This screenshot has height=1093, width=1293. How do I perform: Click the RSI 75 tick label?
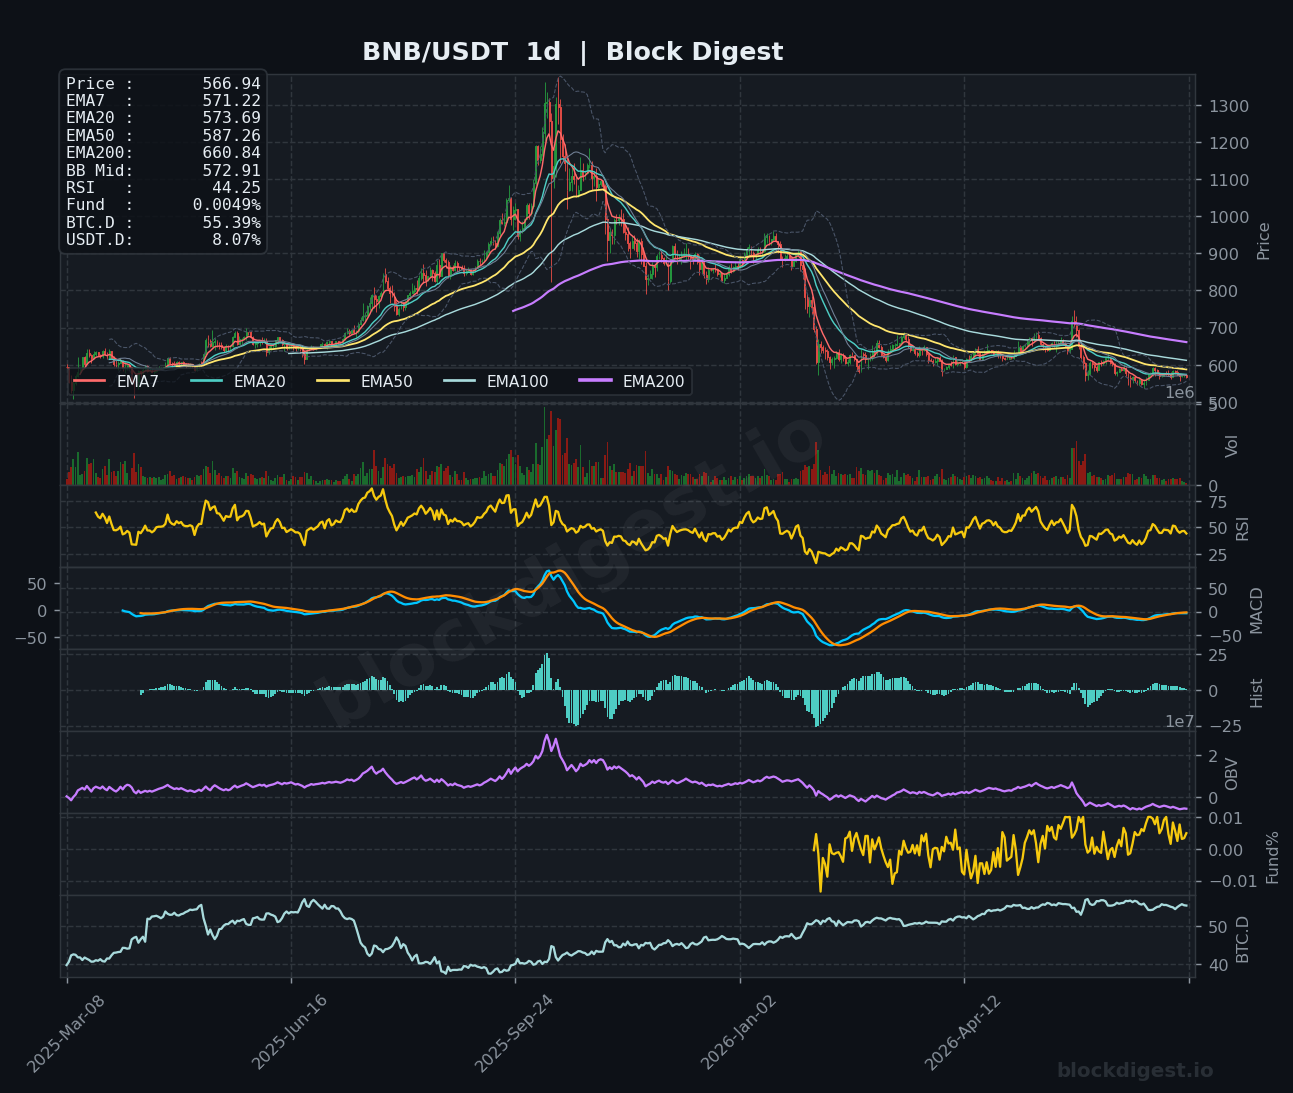[1217, 502]
